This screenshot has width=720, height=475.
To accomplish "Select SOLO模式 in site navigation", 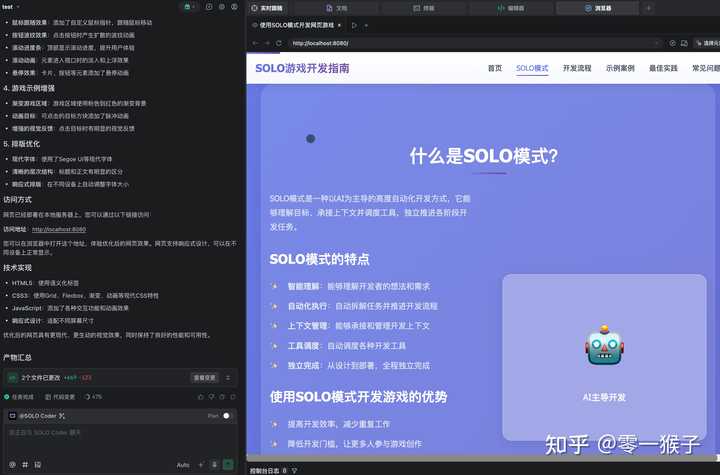I will [x=532, y=68].
